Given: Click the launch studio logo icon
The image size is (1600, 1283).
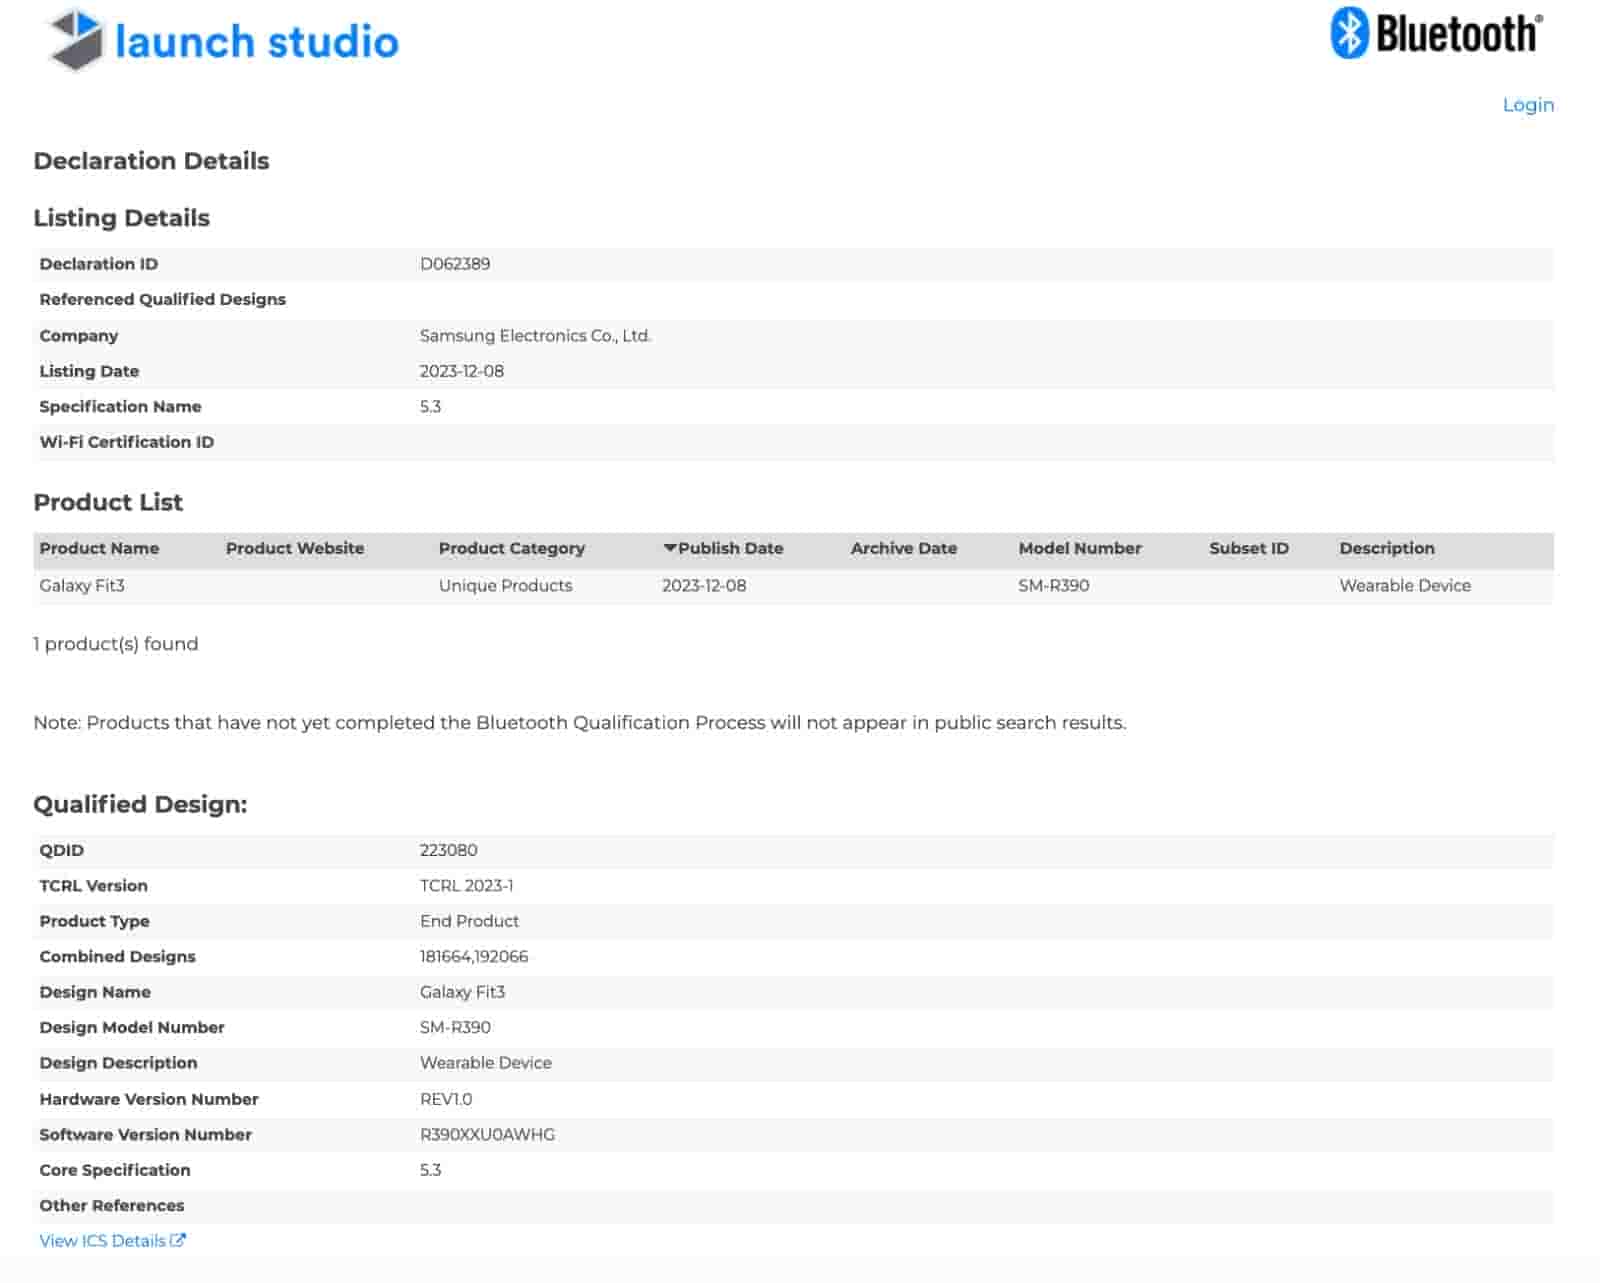Looking at the screenshot, I should [x=75, y=41].
